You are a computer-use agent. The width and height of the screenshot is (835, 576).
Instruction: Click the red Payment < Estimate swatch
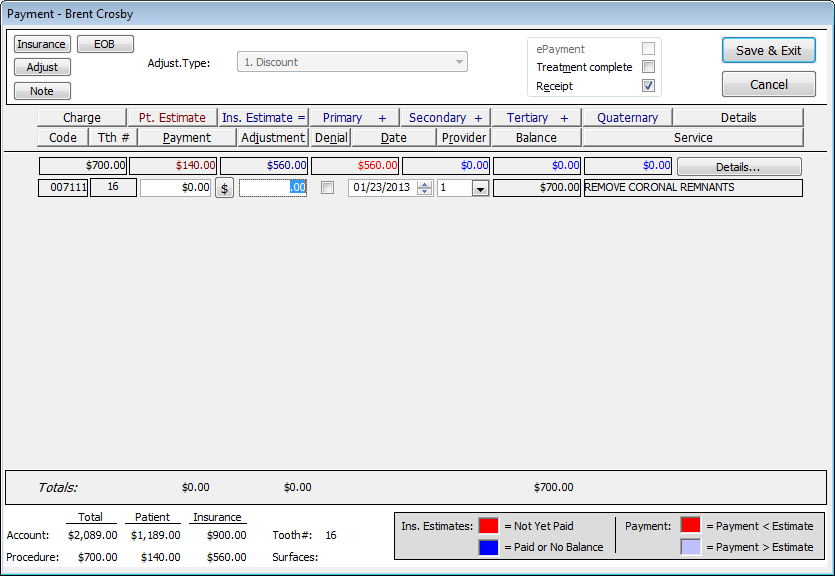point(691,525)
